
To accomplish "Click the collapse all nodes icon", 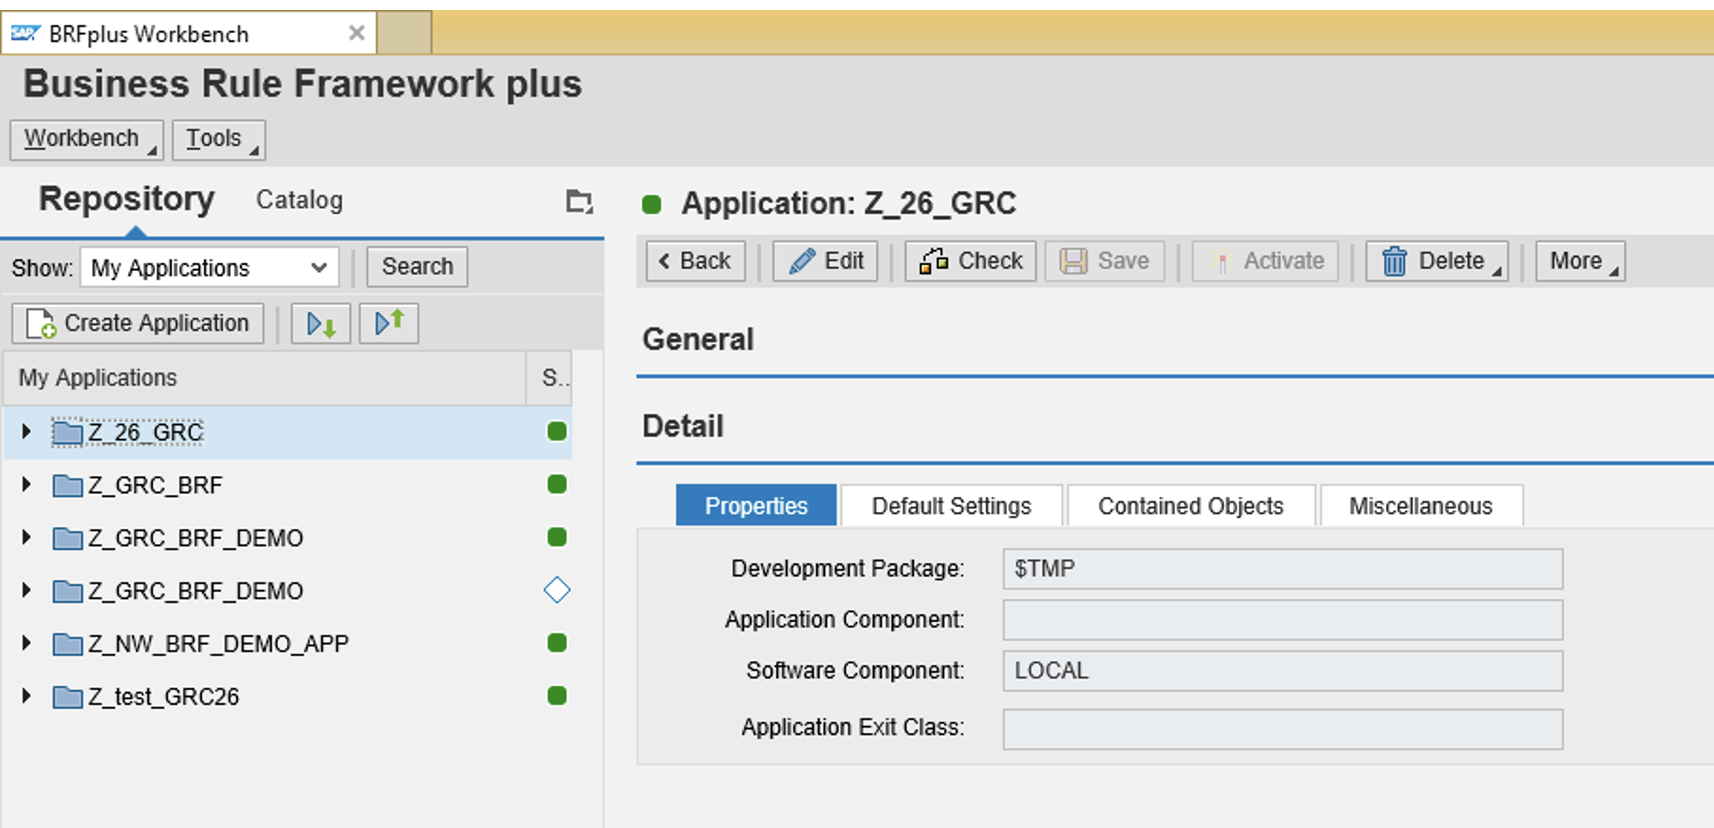I will click(x=389, y=323).
